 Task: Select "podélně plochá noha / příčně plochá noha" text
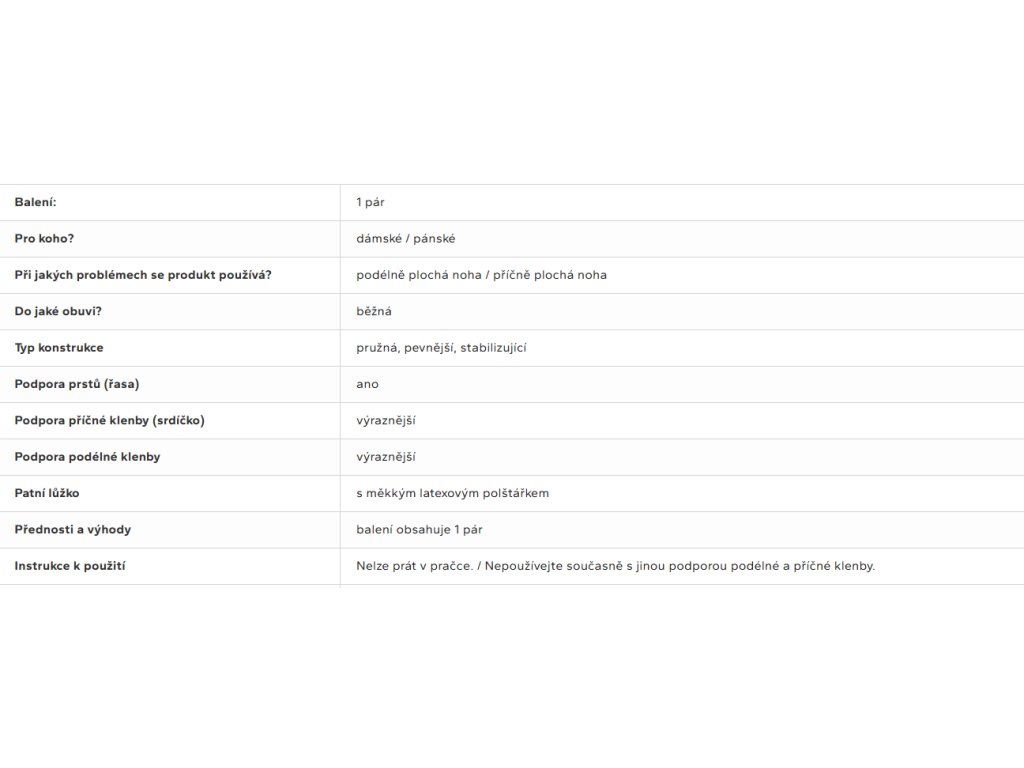point(481,275)
